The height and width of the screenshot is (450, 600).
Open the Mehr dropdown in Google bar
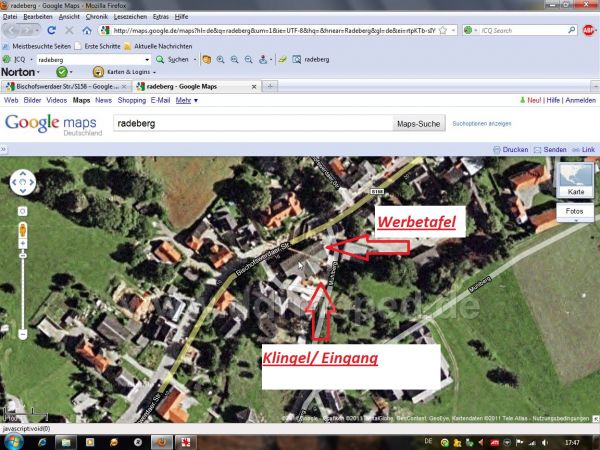coord(186,101)
